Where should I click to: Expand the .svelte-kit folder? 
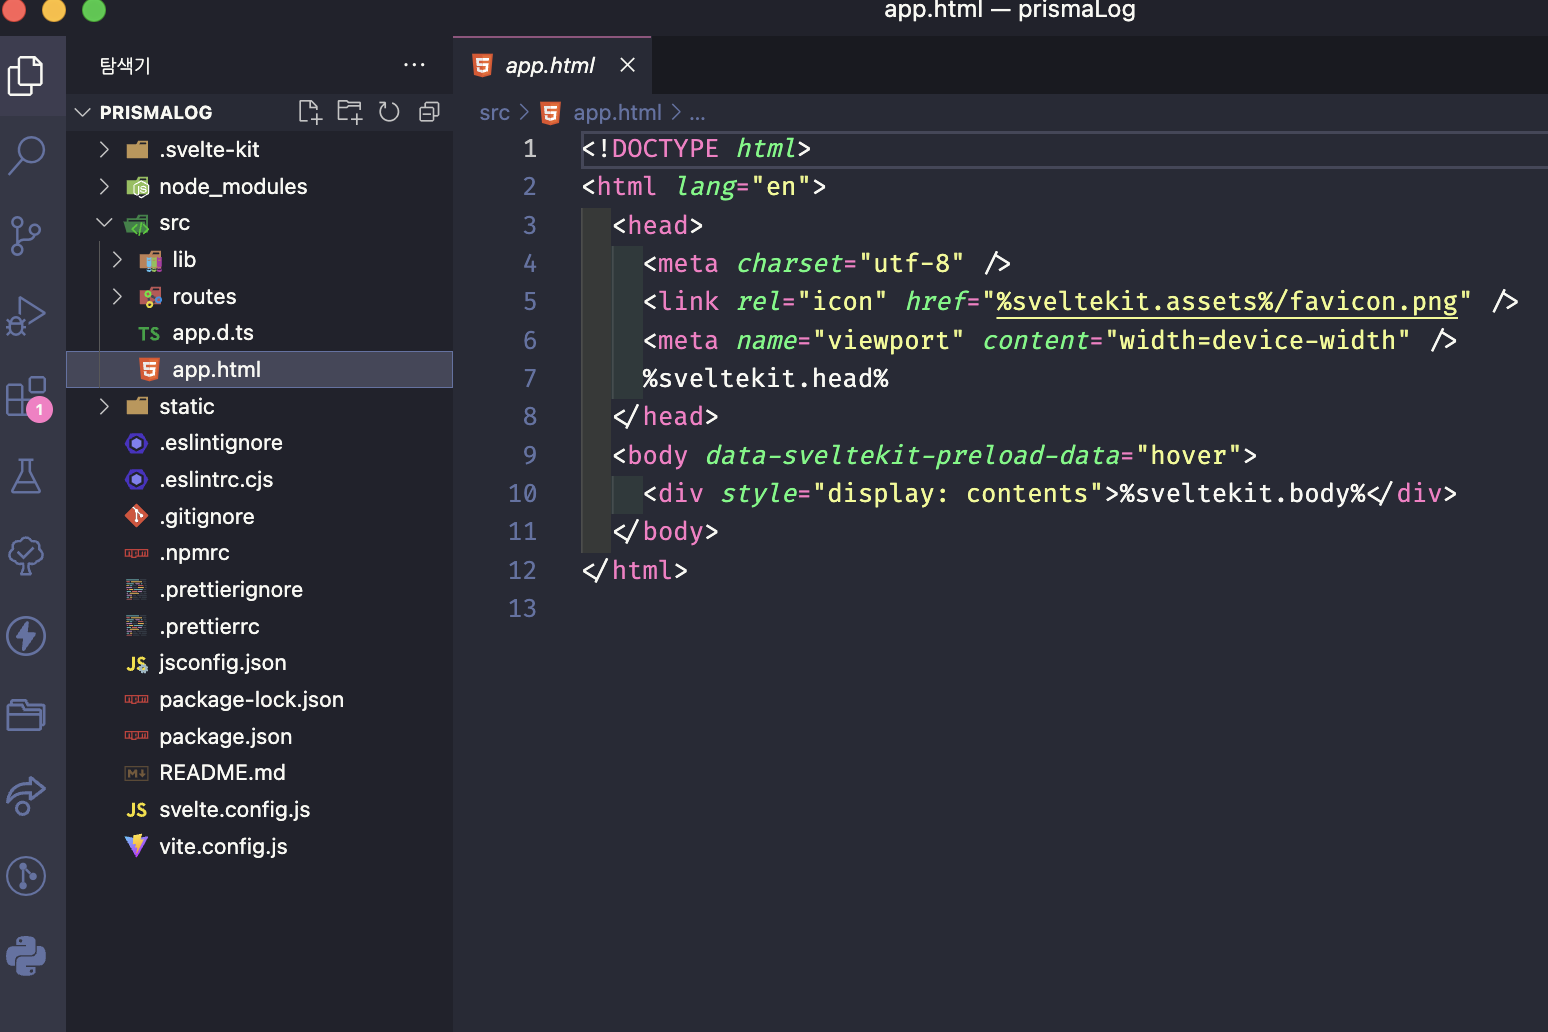104,149
